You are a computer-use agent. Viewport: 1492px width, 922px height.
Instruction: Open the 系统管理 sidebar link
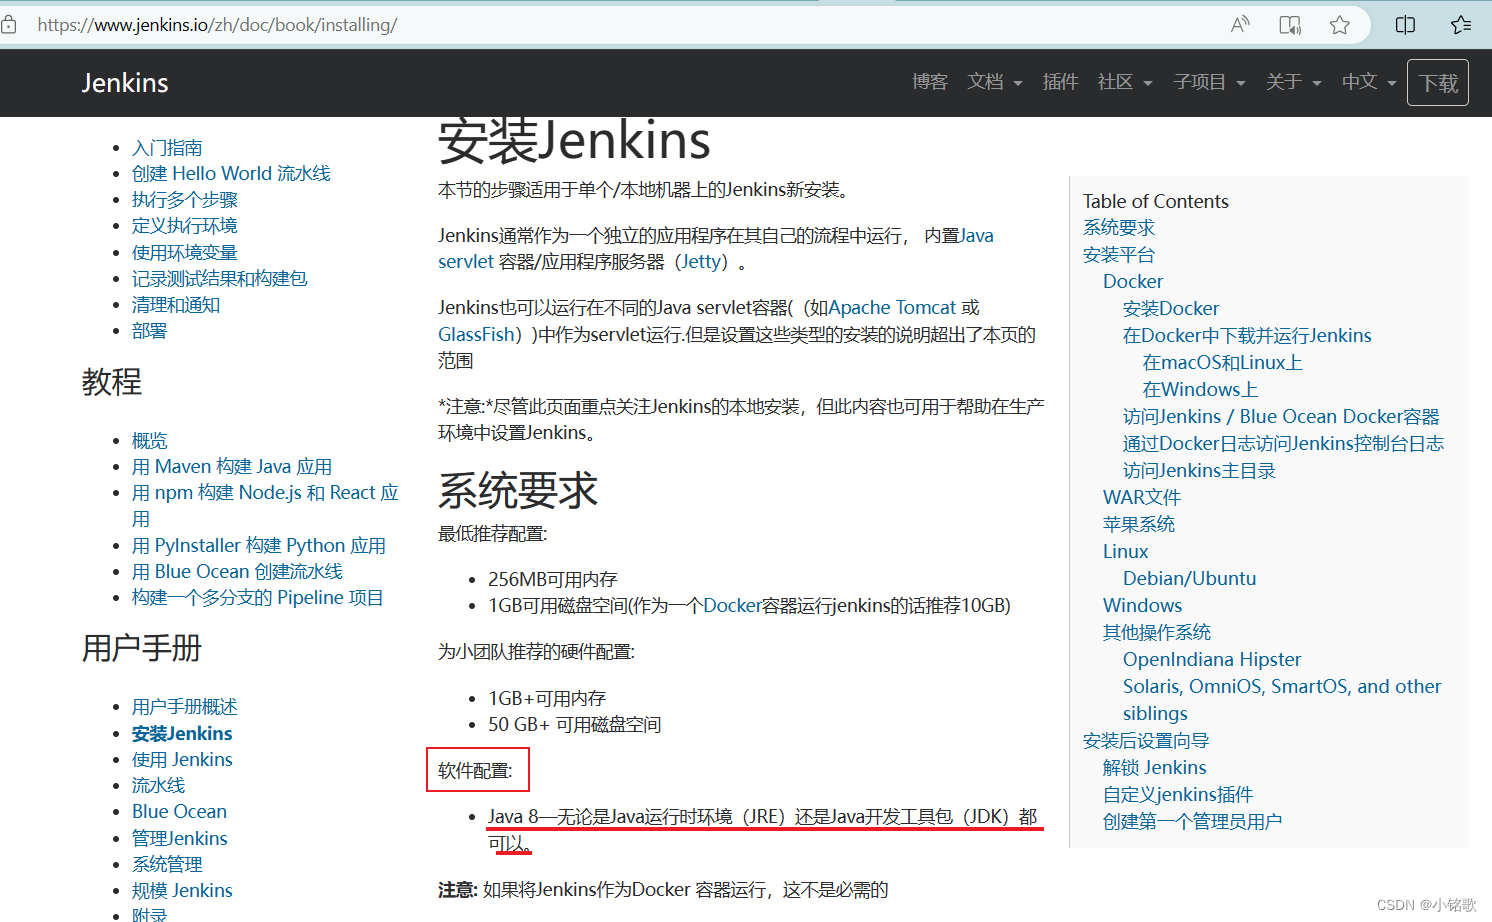click(x=167, y=865)
